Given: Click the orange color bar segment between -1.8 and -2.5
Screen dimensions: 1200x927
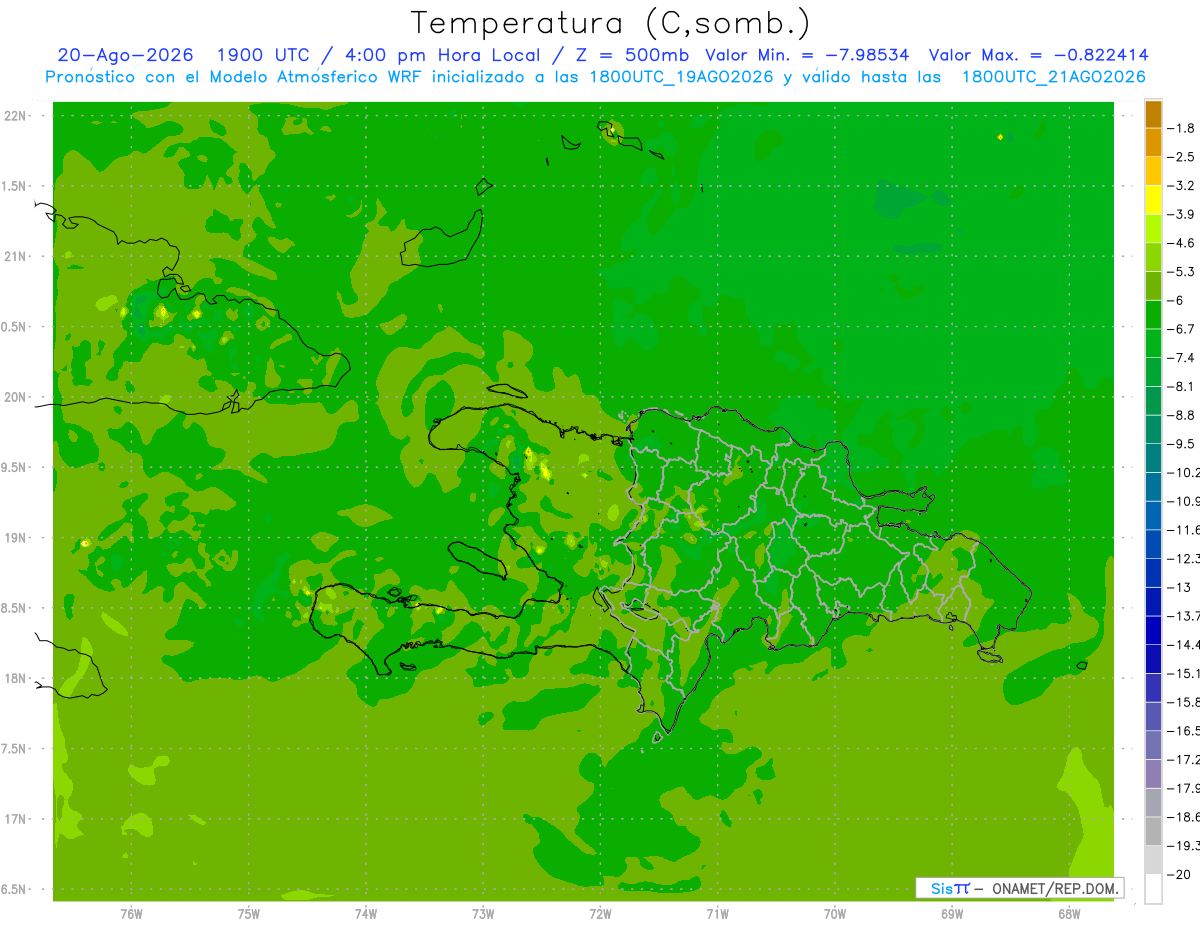Looking at the screenshot, I should pyautogui.click(x=1153, y=142).
